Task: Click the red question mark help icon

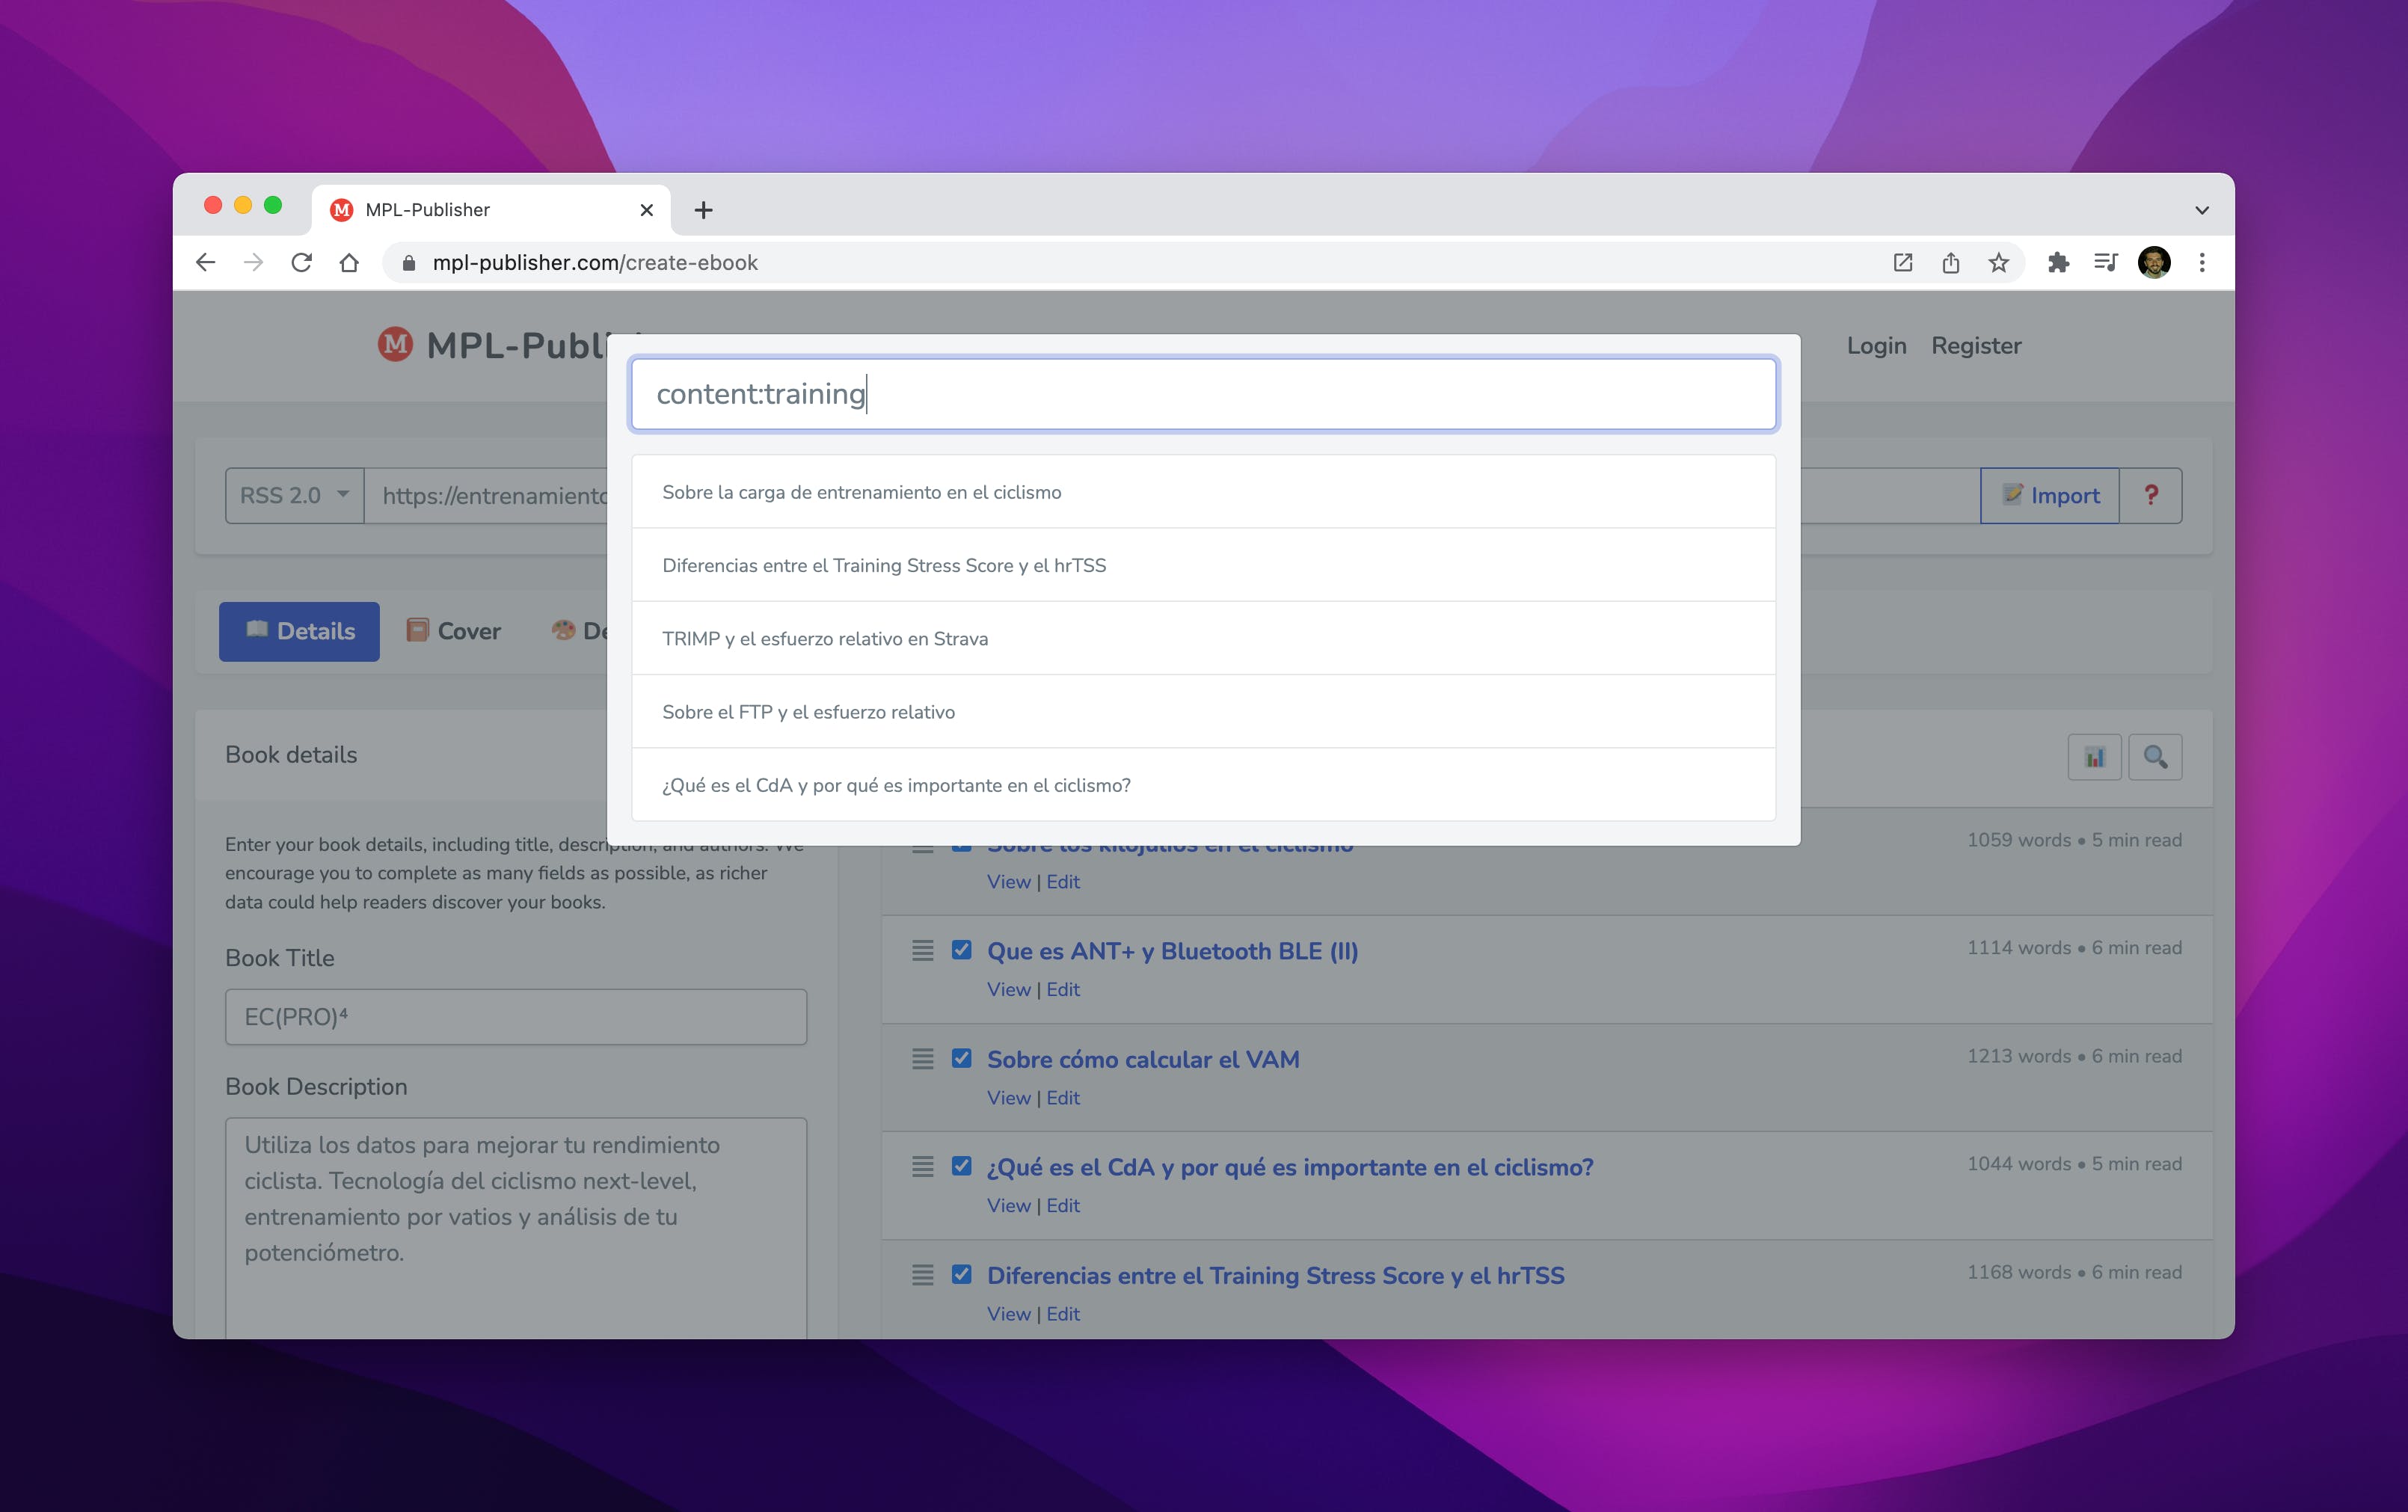Action: coord(2151,495)
